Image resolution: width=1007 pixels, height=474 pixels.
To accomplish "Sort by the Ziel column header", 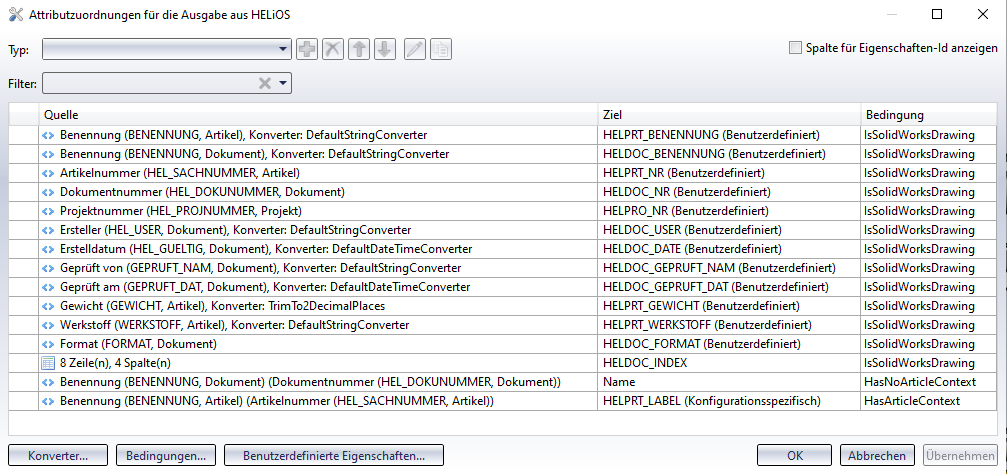I will coord(730,115).
